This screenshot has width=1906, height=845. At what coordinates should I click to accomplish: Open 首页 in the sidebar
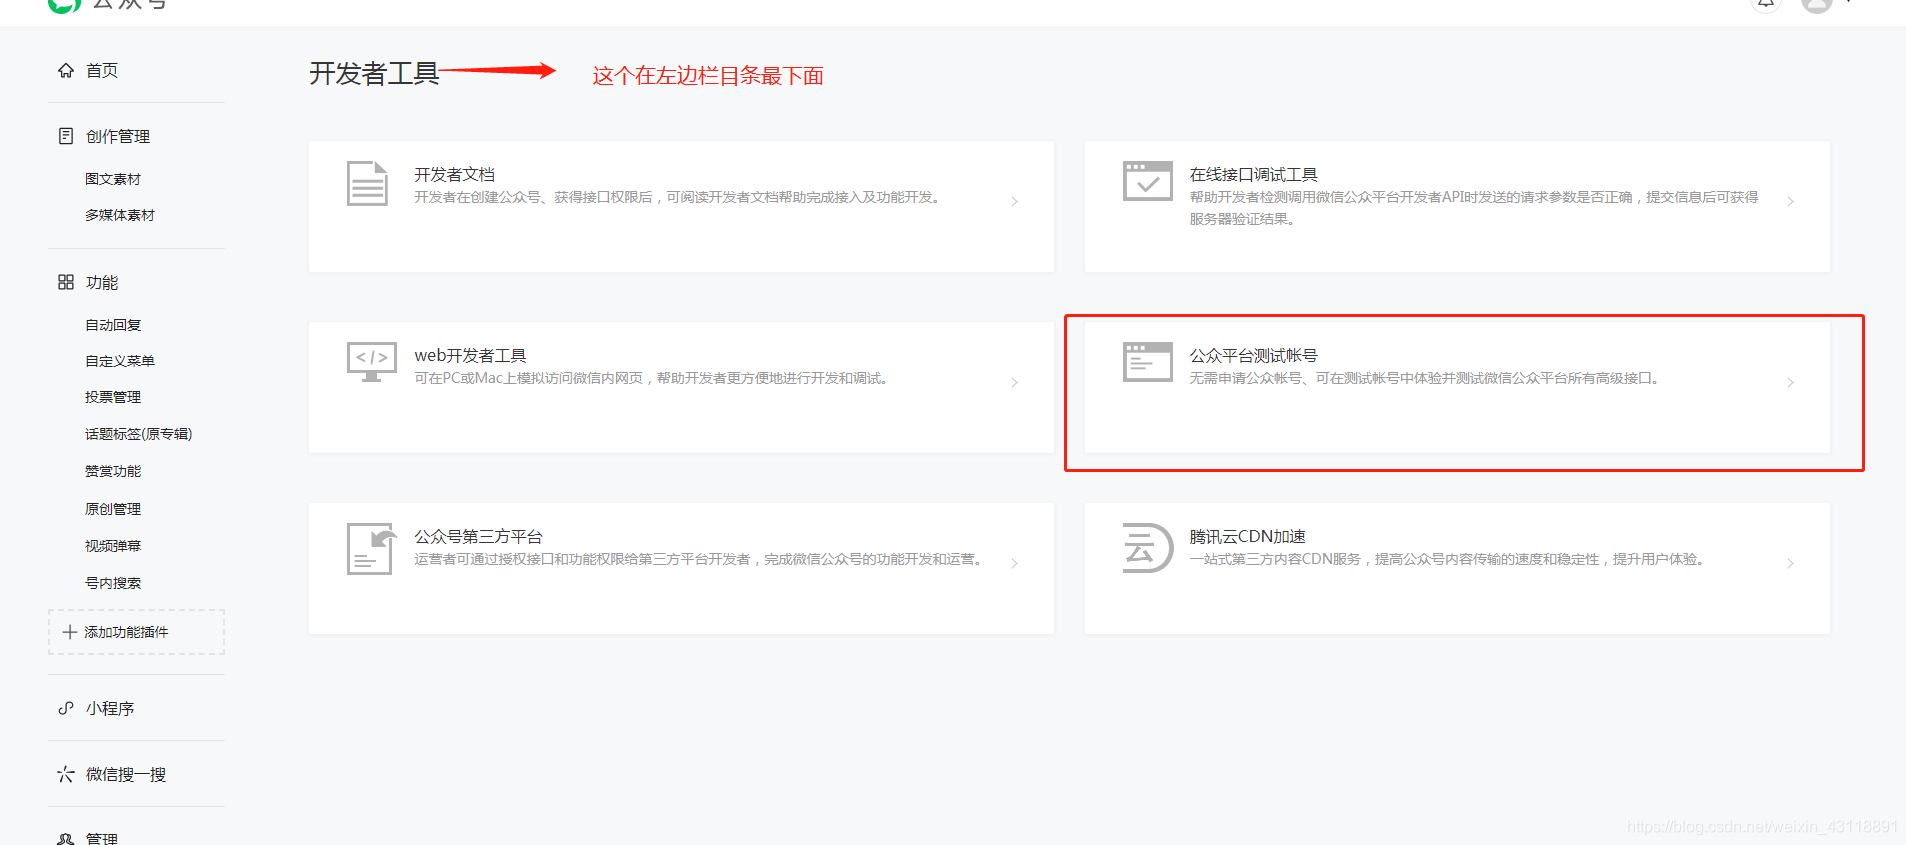102,70
